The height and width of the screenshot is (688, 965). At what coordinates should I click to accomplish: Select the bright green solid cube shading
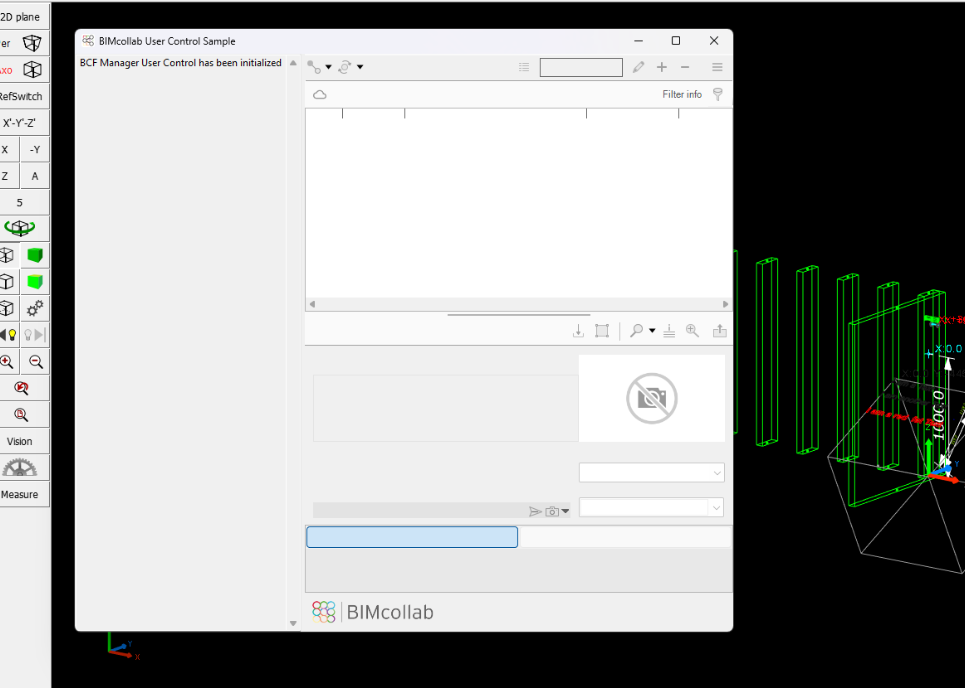pos(35,282)
